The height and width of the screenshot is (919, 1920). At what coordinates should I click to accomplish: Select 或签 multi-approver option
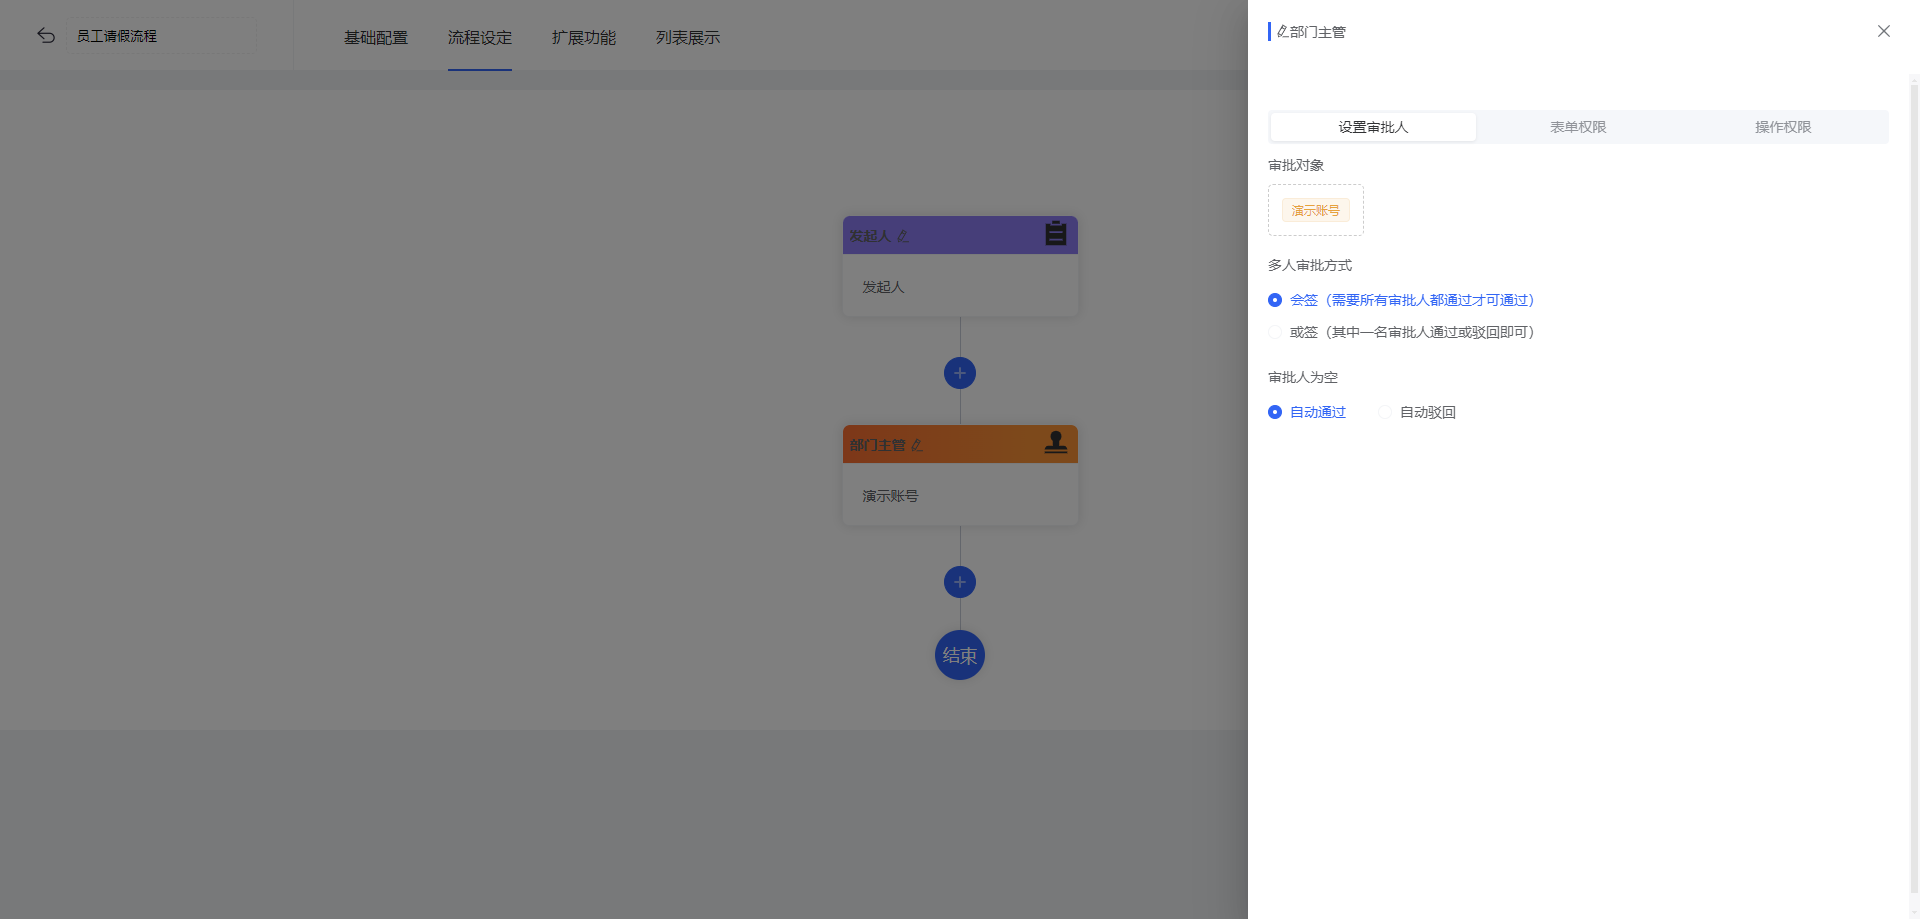click(x=1275, y=332)
